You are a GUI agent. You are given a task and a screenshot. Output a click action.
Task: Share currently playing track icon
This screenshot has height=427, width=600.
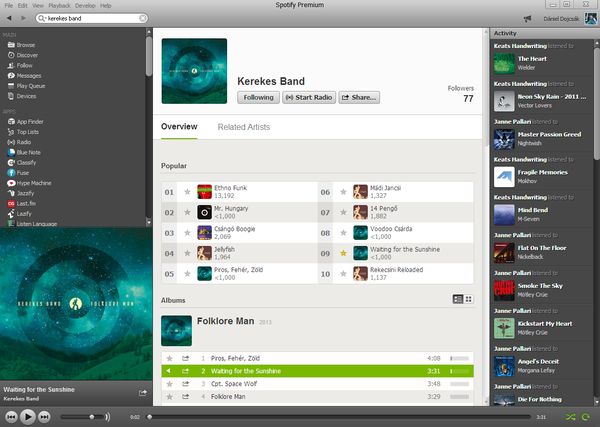143,393
